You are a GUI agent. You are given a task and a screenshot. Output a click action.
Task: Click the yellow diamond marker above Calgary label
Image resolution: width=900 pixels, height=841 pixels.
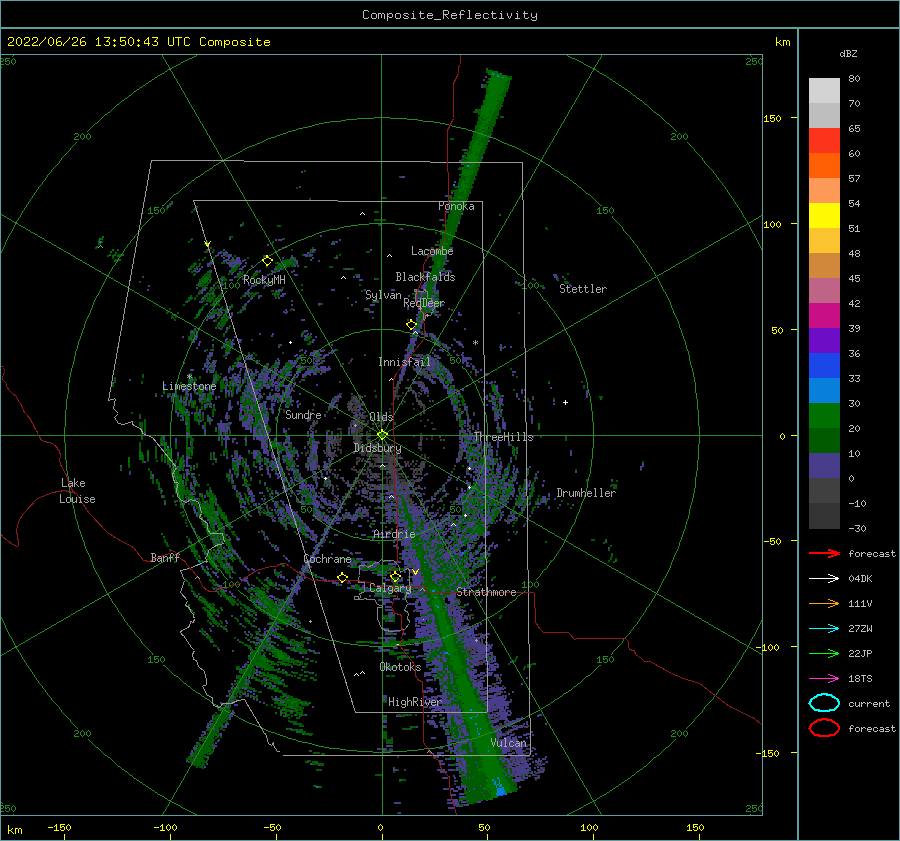(x=395, y=576)
